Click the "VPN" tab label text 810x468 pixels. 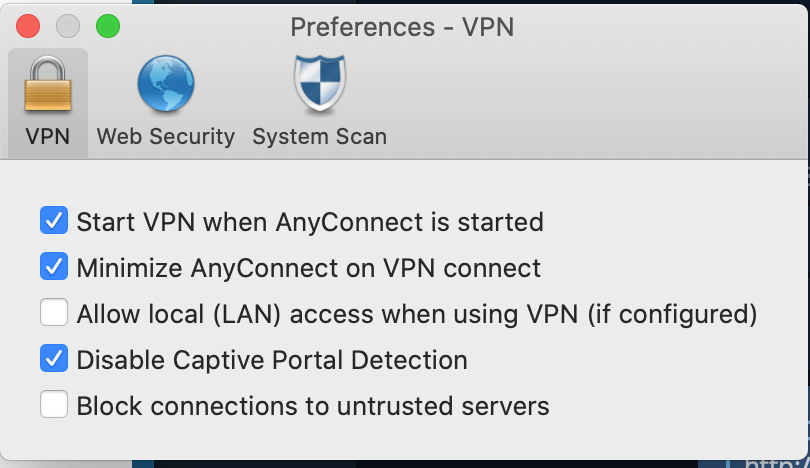point(48,136)
